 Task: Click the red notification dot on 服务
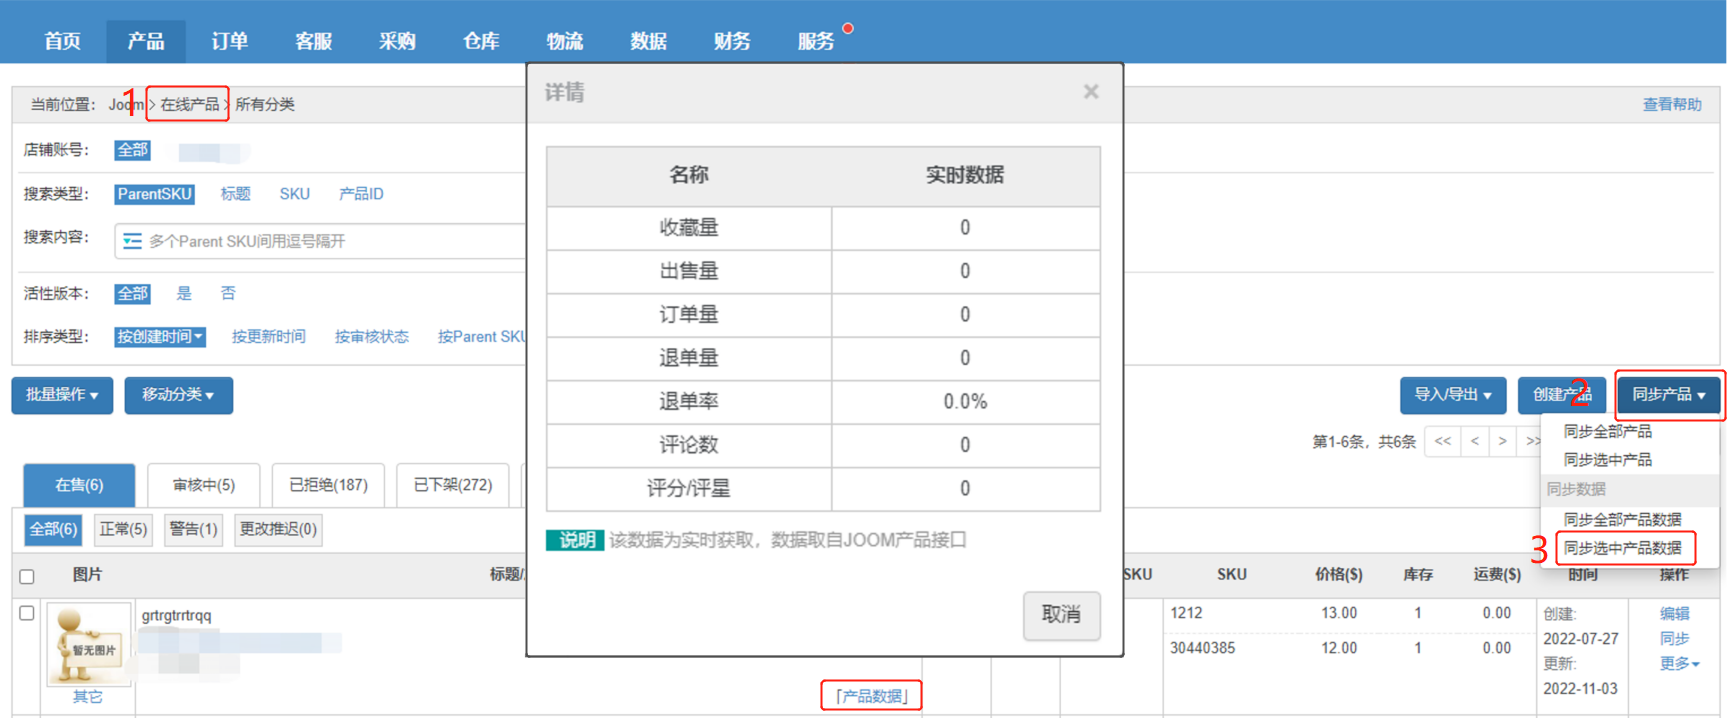pyautogui.click(x=848, y=28)
